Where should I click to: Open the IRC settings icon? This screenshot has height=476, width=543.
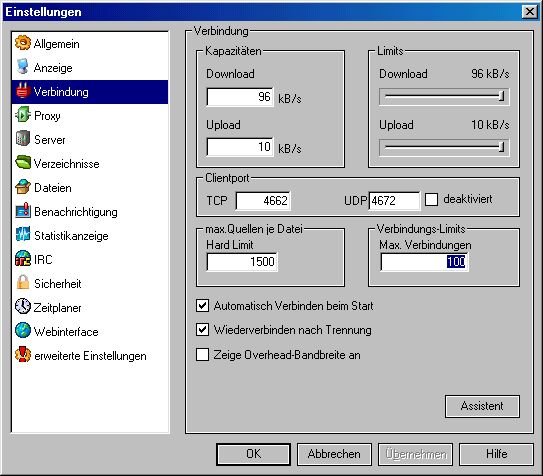tap(23, 259)
